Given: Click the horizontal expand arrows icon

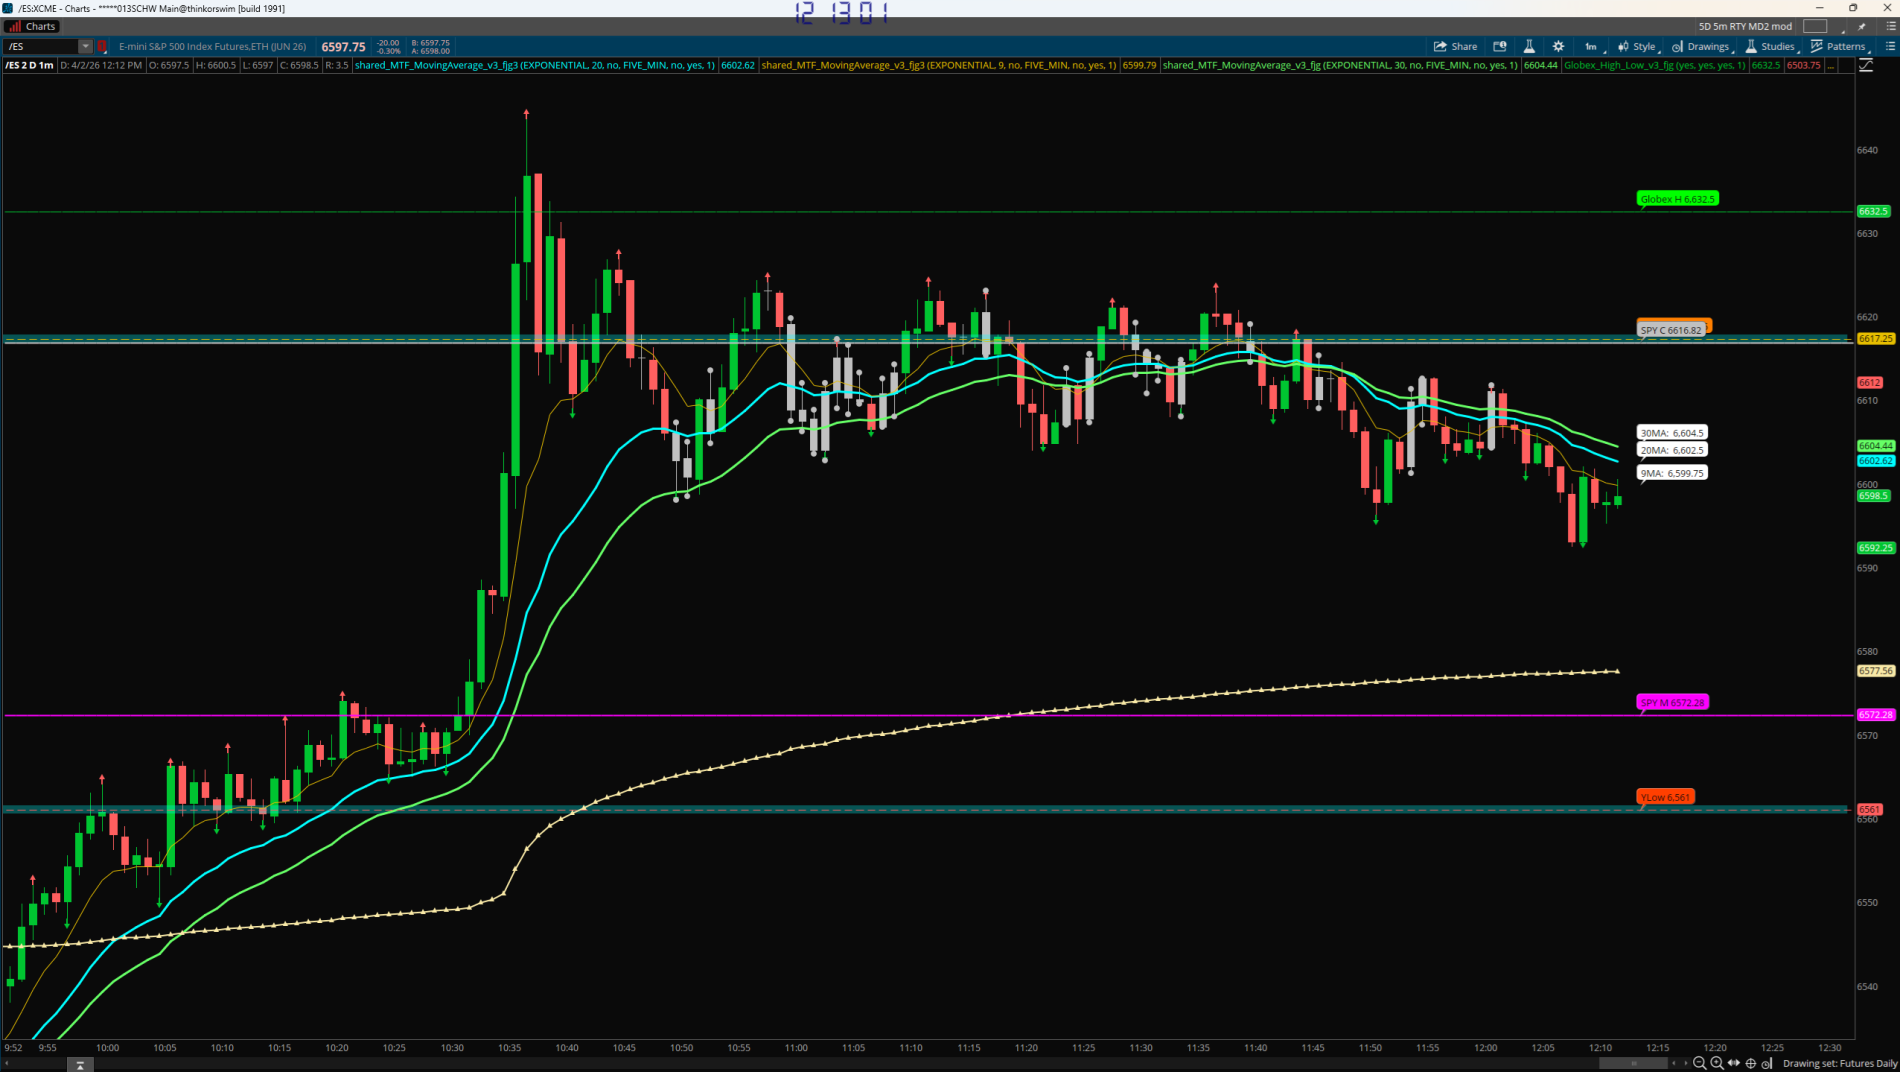Looking at the screenshot, I should (1733, 1063).
